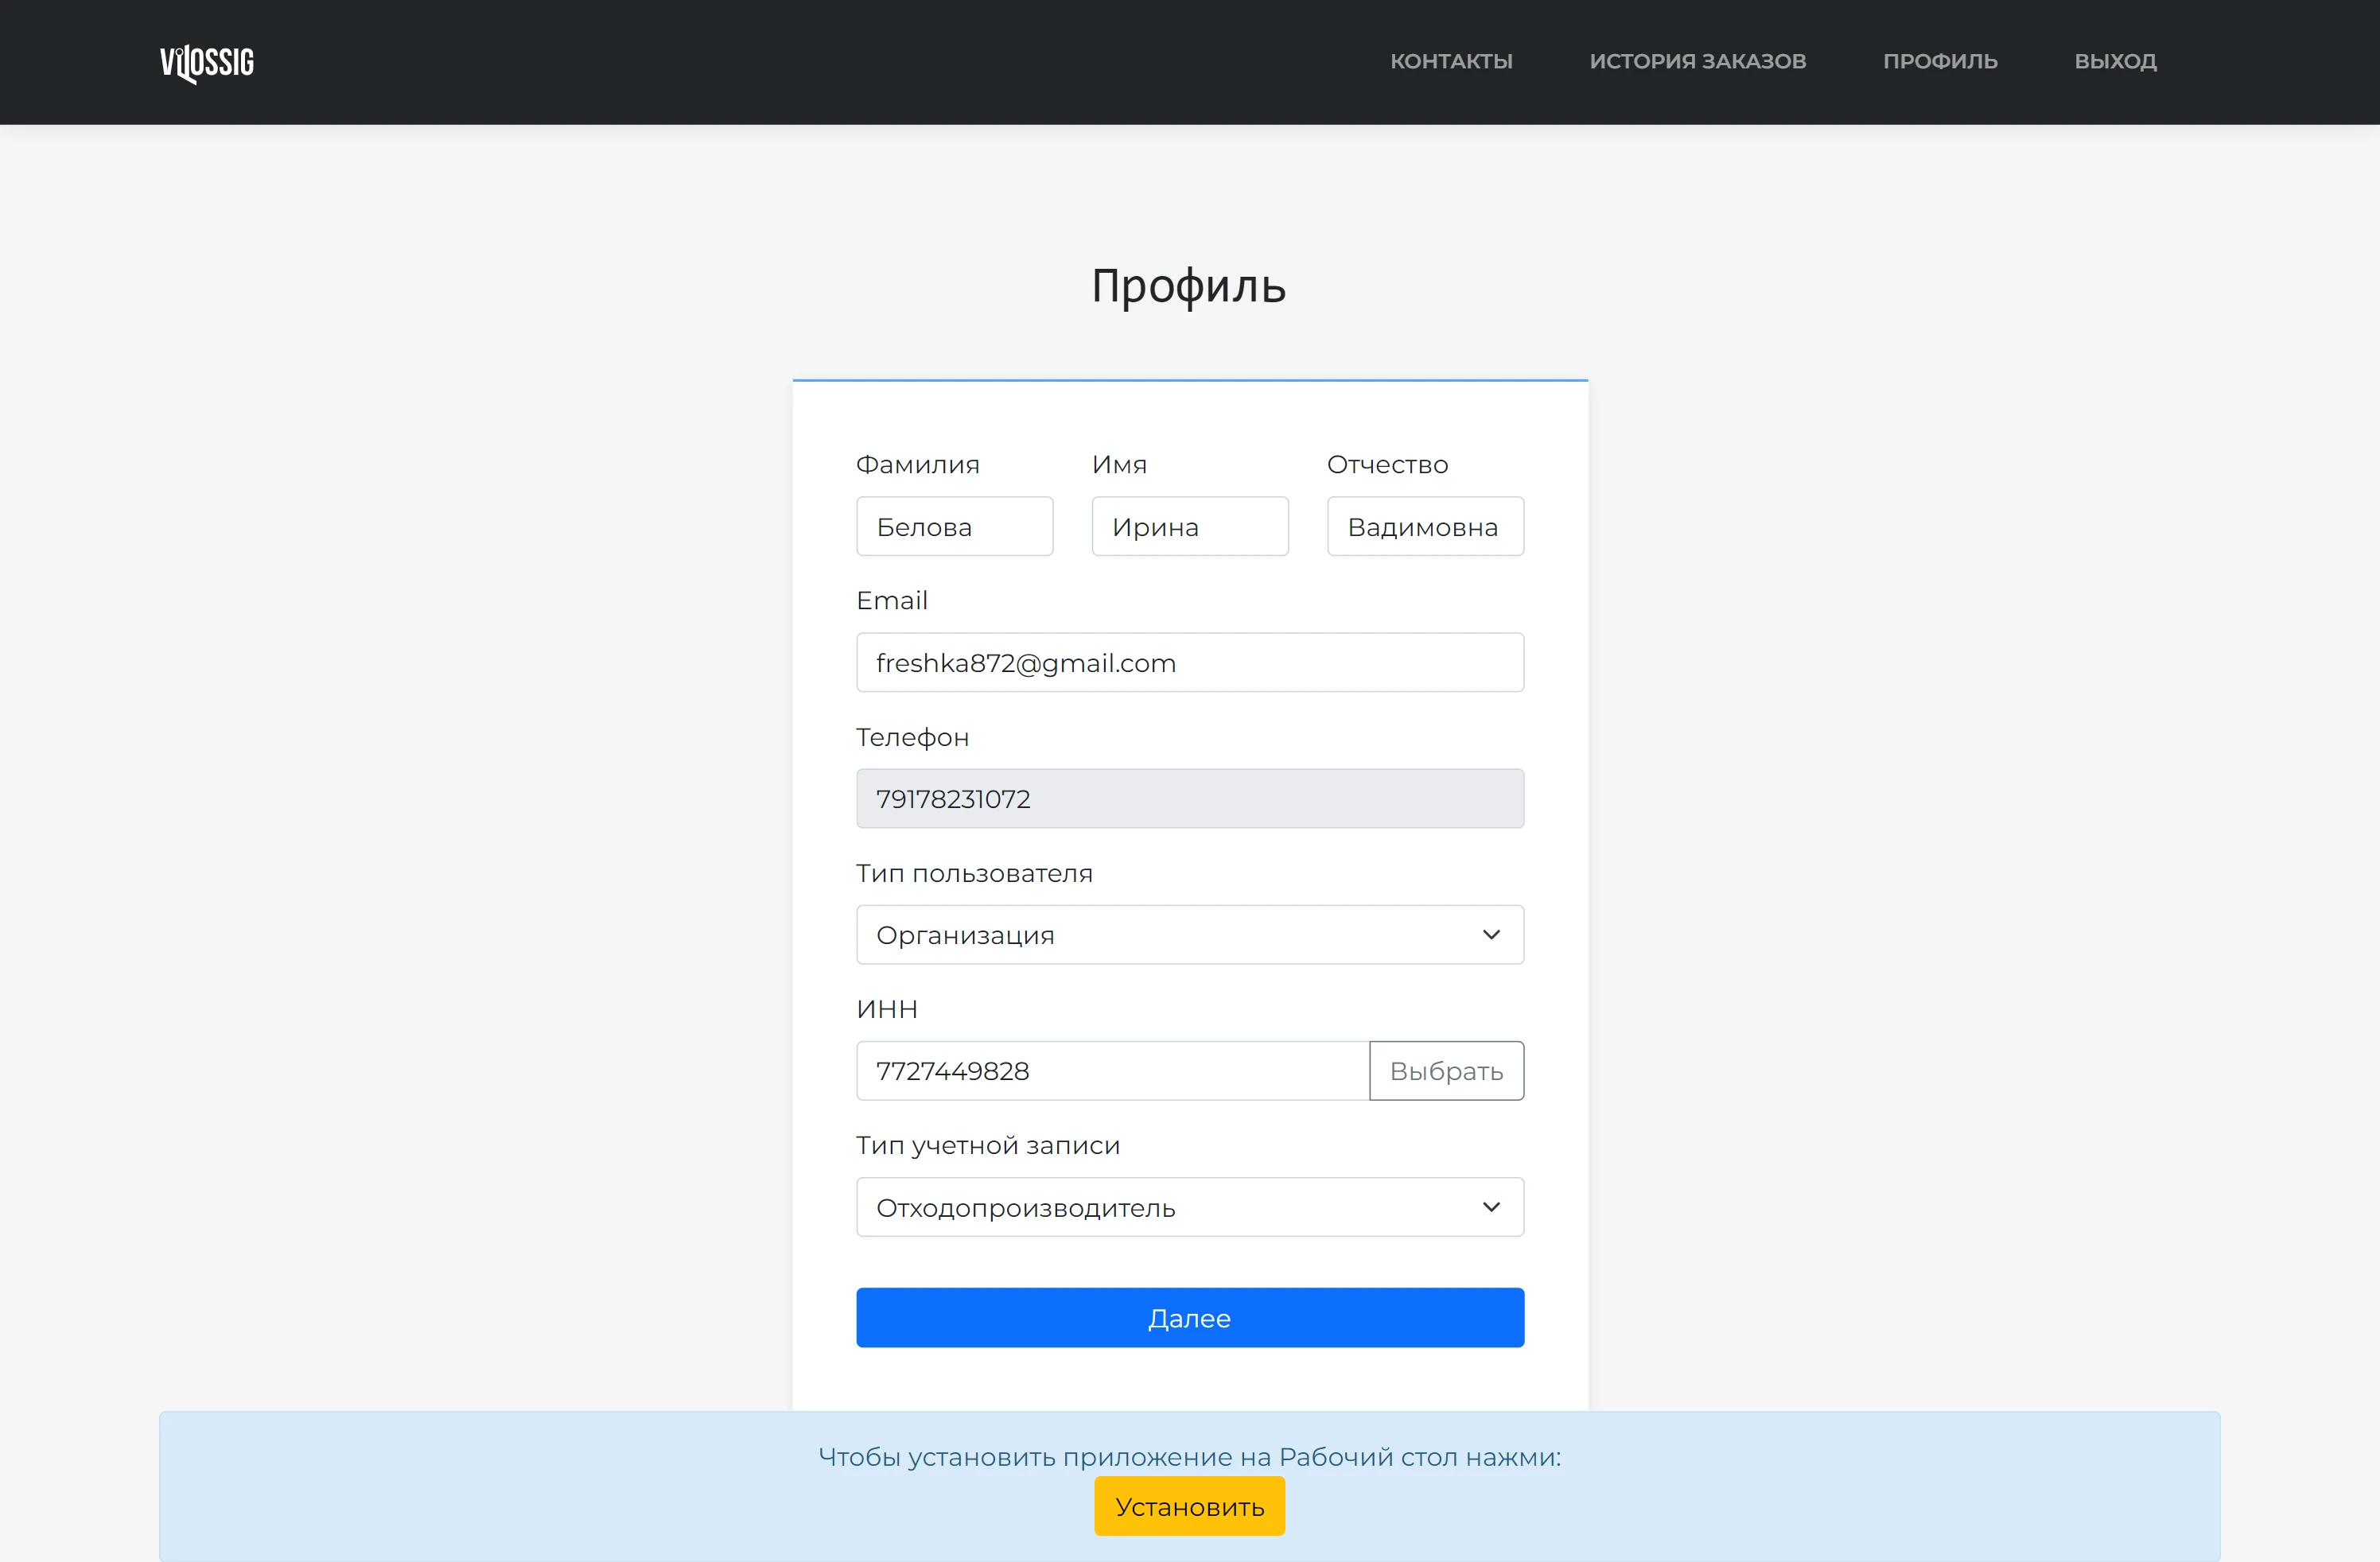The image size is (2380, 1562).
Task: Click the install app banner text
Action: click(x=1189, y=1457)
